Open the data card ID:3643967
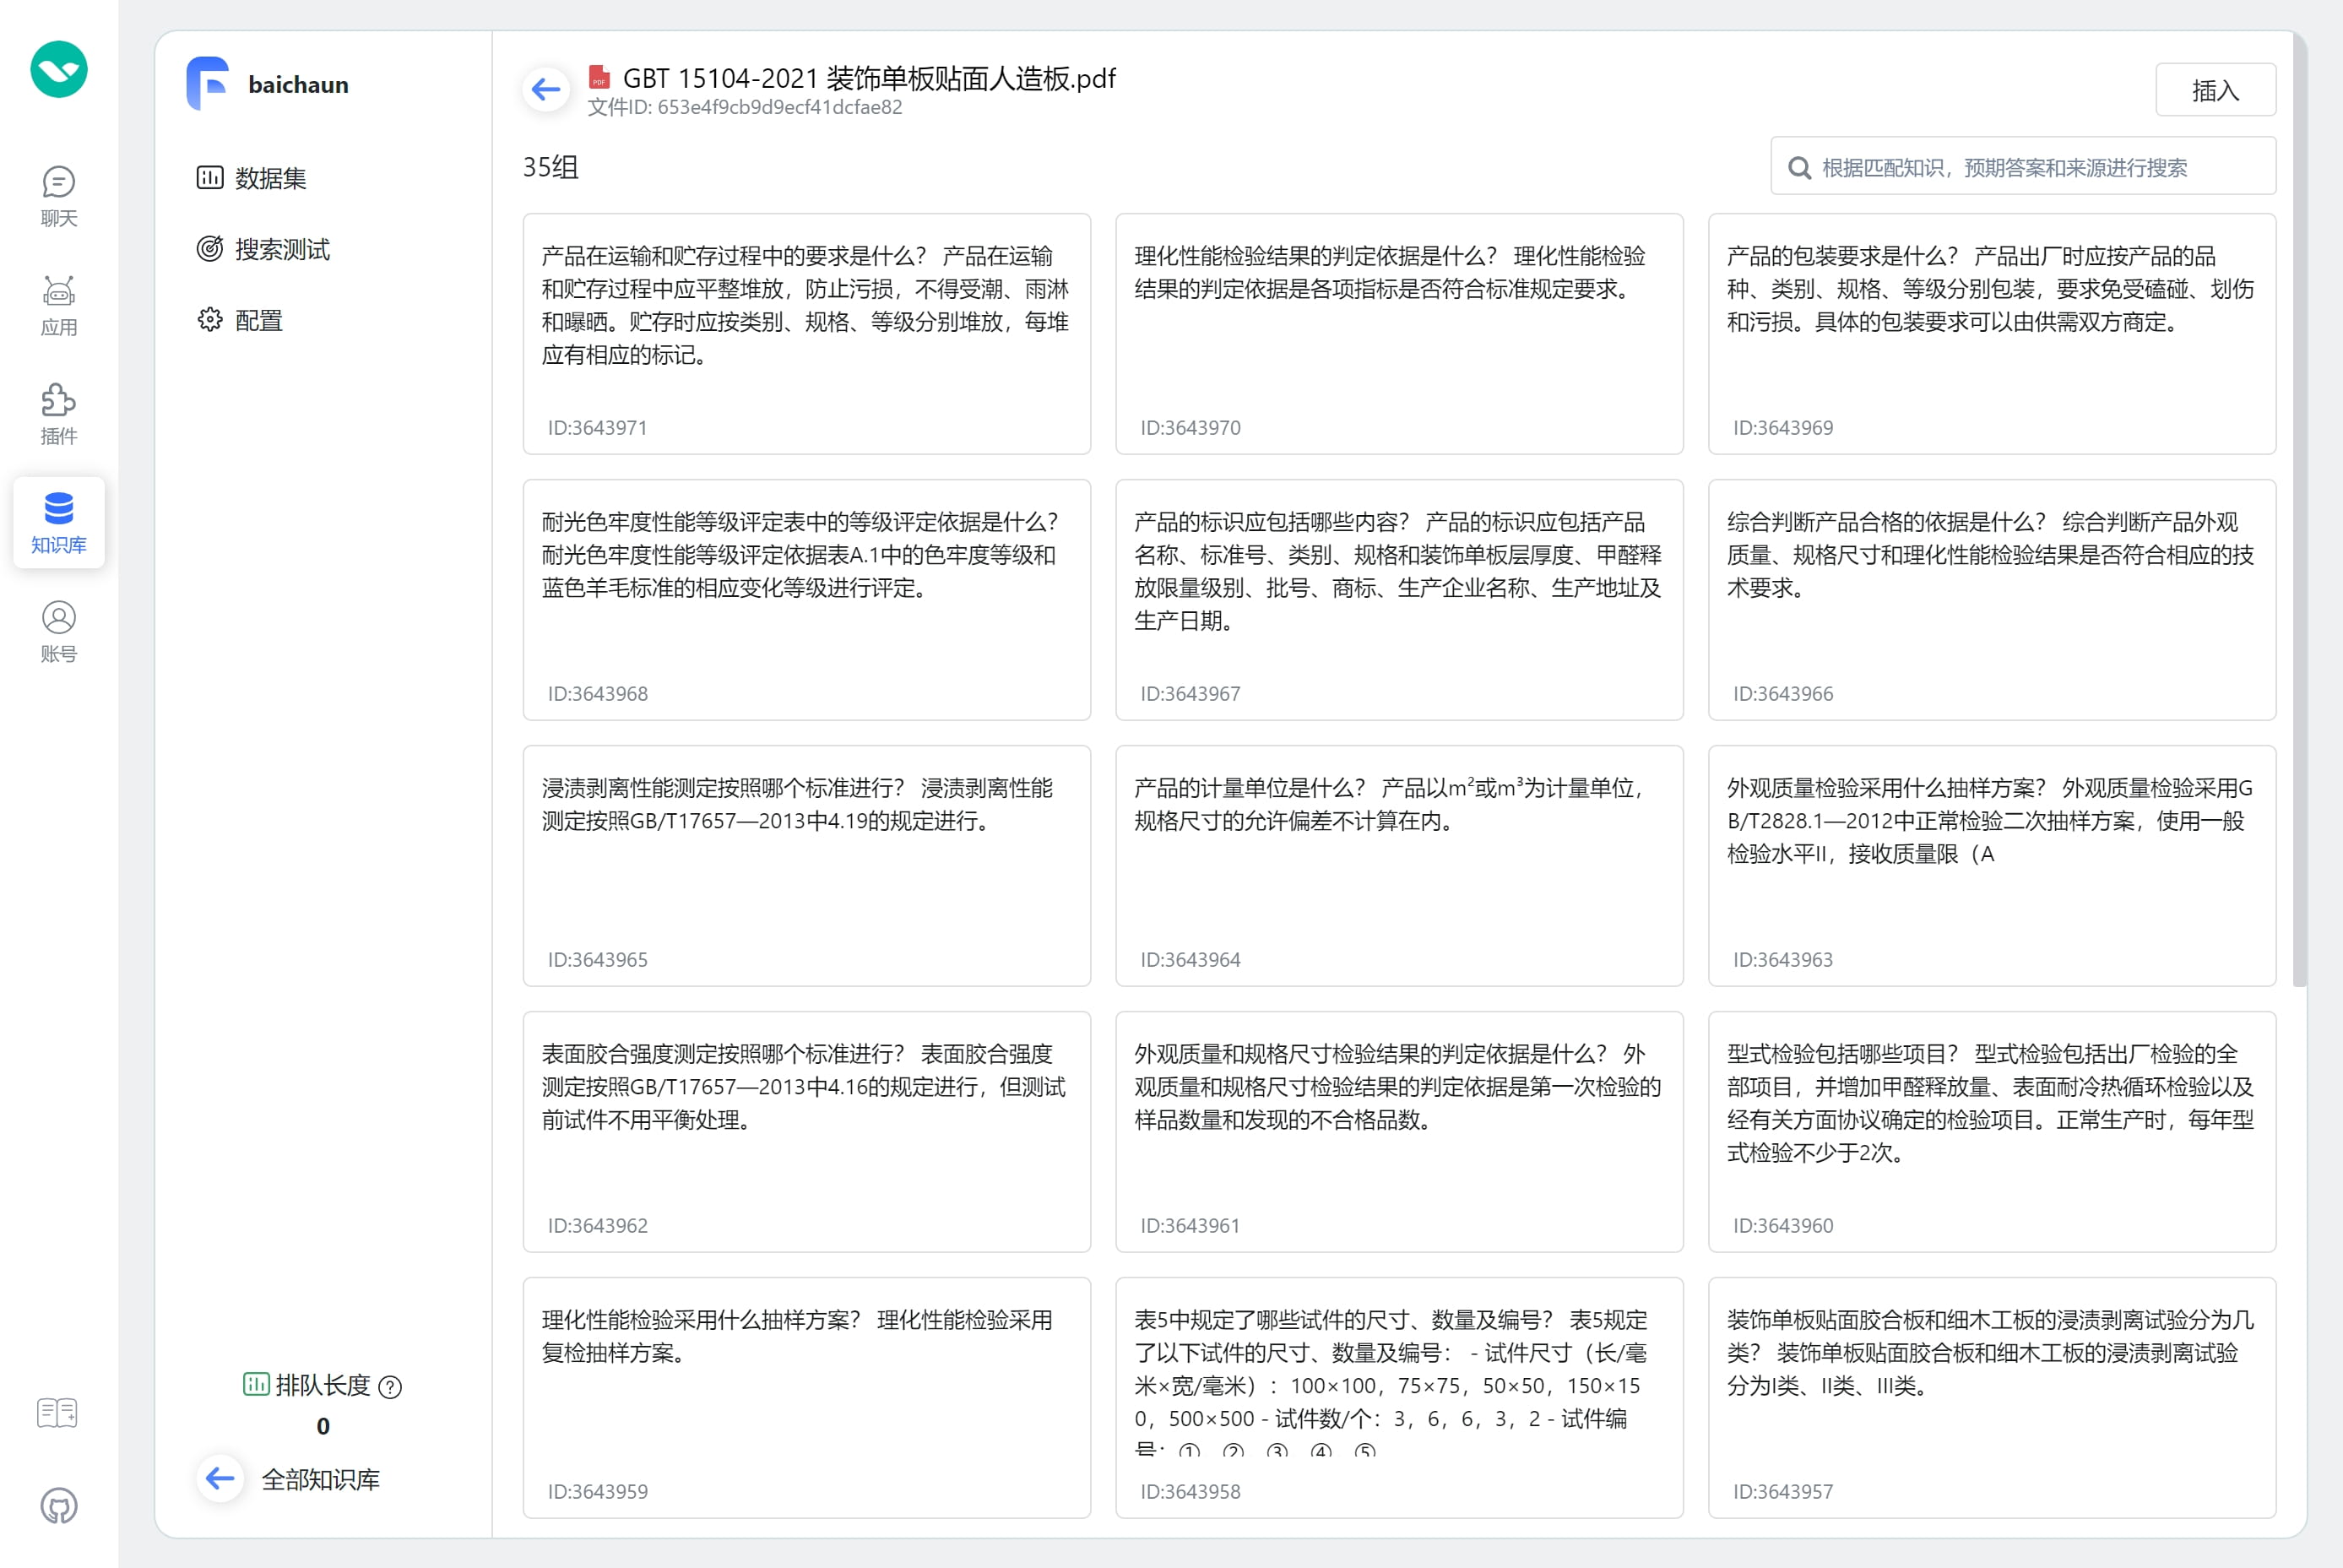The height and width of the screenshot is (1568, 2343). [1398, 600]
